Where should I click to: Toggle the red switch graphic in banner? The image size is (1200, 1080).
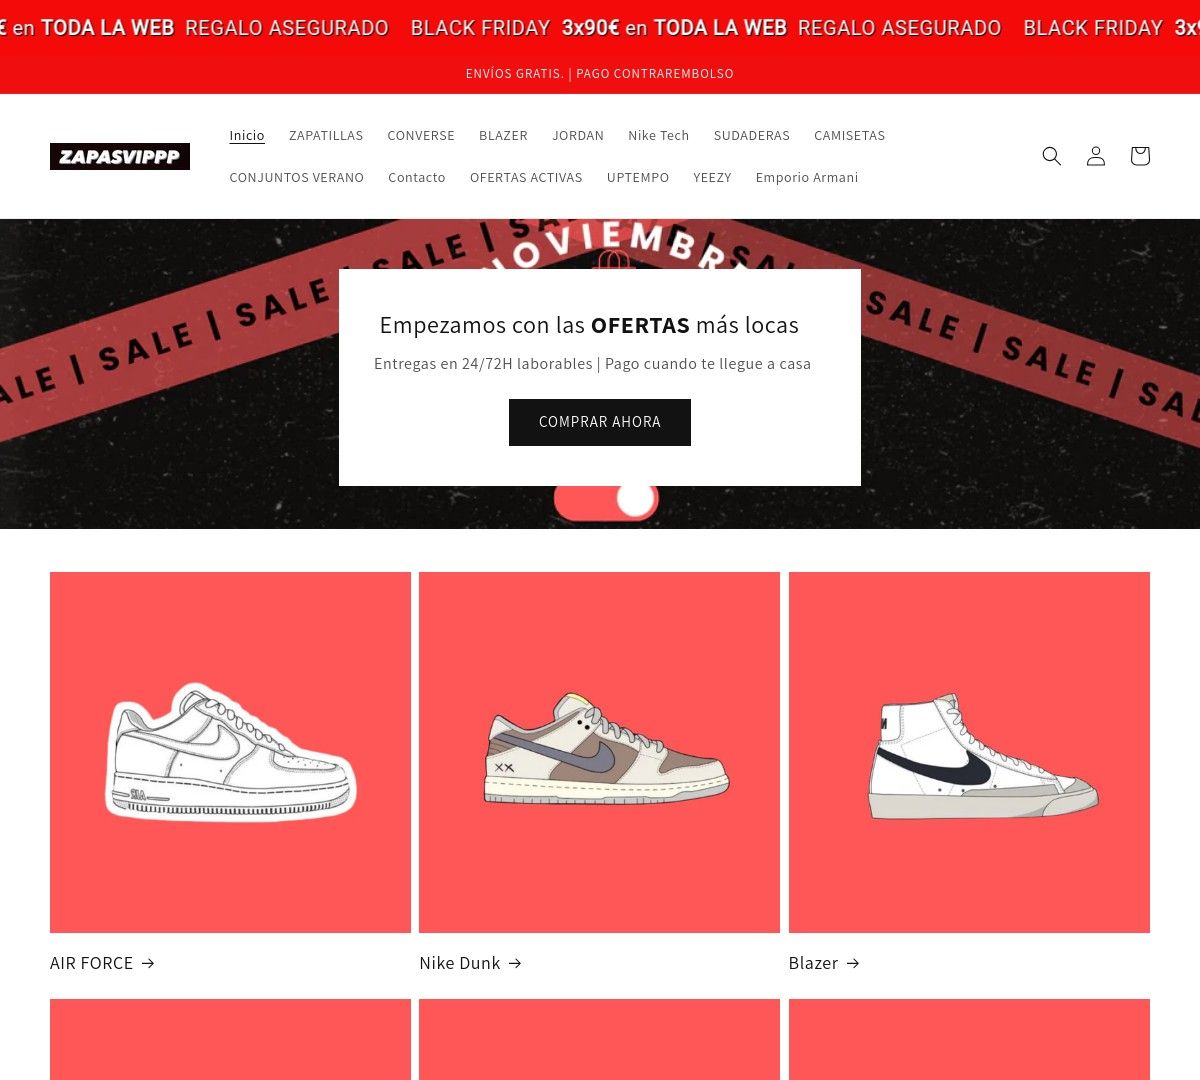606,503
